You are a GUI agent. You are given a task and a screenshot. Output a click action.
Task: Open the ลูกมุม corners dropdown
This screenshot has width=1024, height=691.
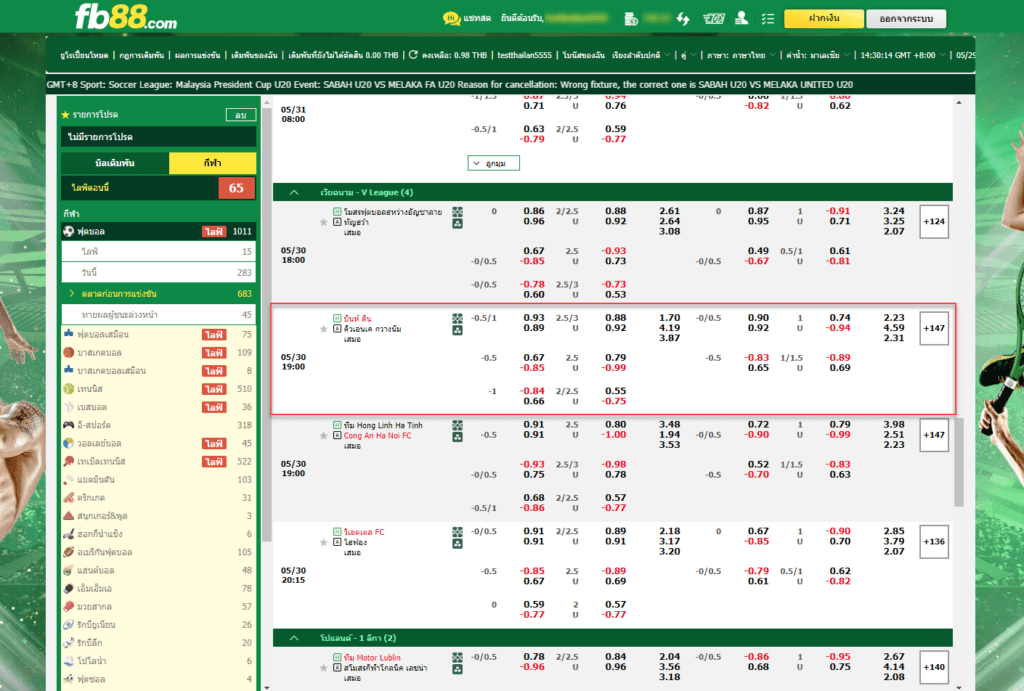(x=494, y=163)
